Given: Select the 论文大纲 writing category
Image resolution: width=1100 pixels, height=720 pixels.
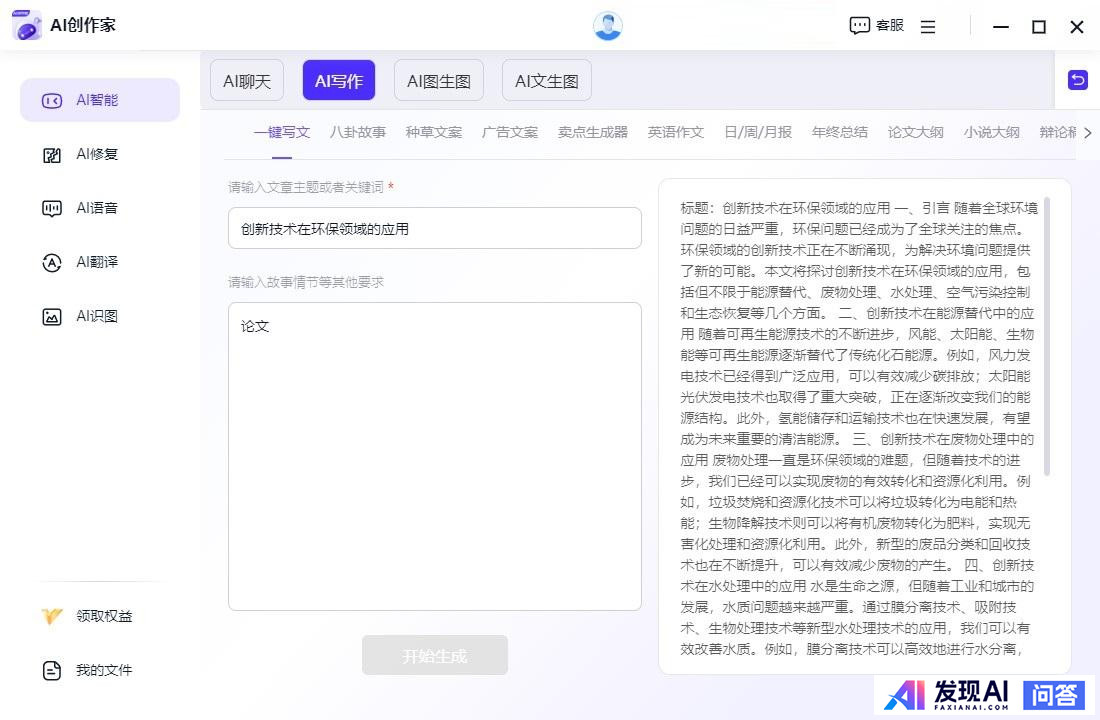Looking at the screenshot, I should pyautogui.click(x=915, y=132).
